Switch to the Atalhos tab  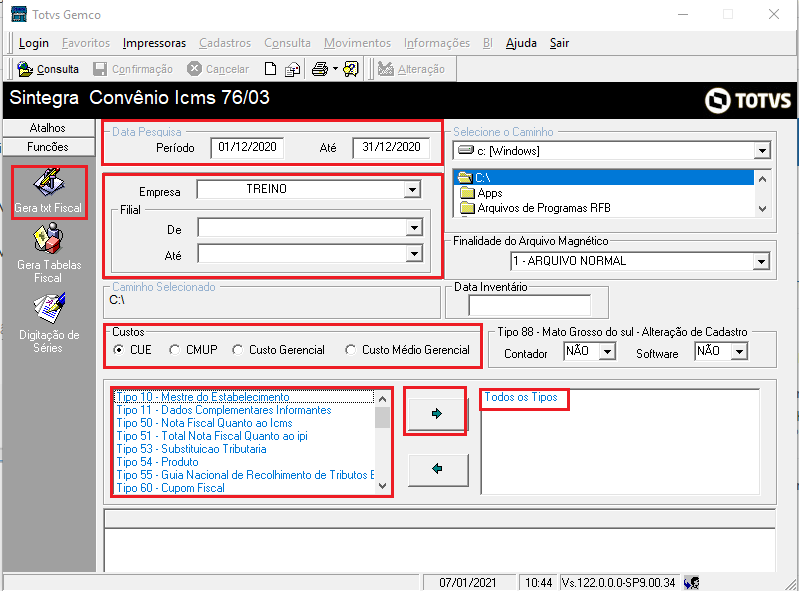tap(48, 127)
